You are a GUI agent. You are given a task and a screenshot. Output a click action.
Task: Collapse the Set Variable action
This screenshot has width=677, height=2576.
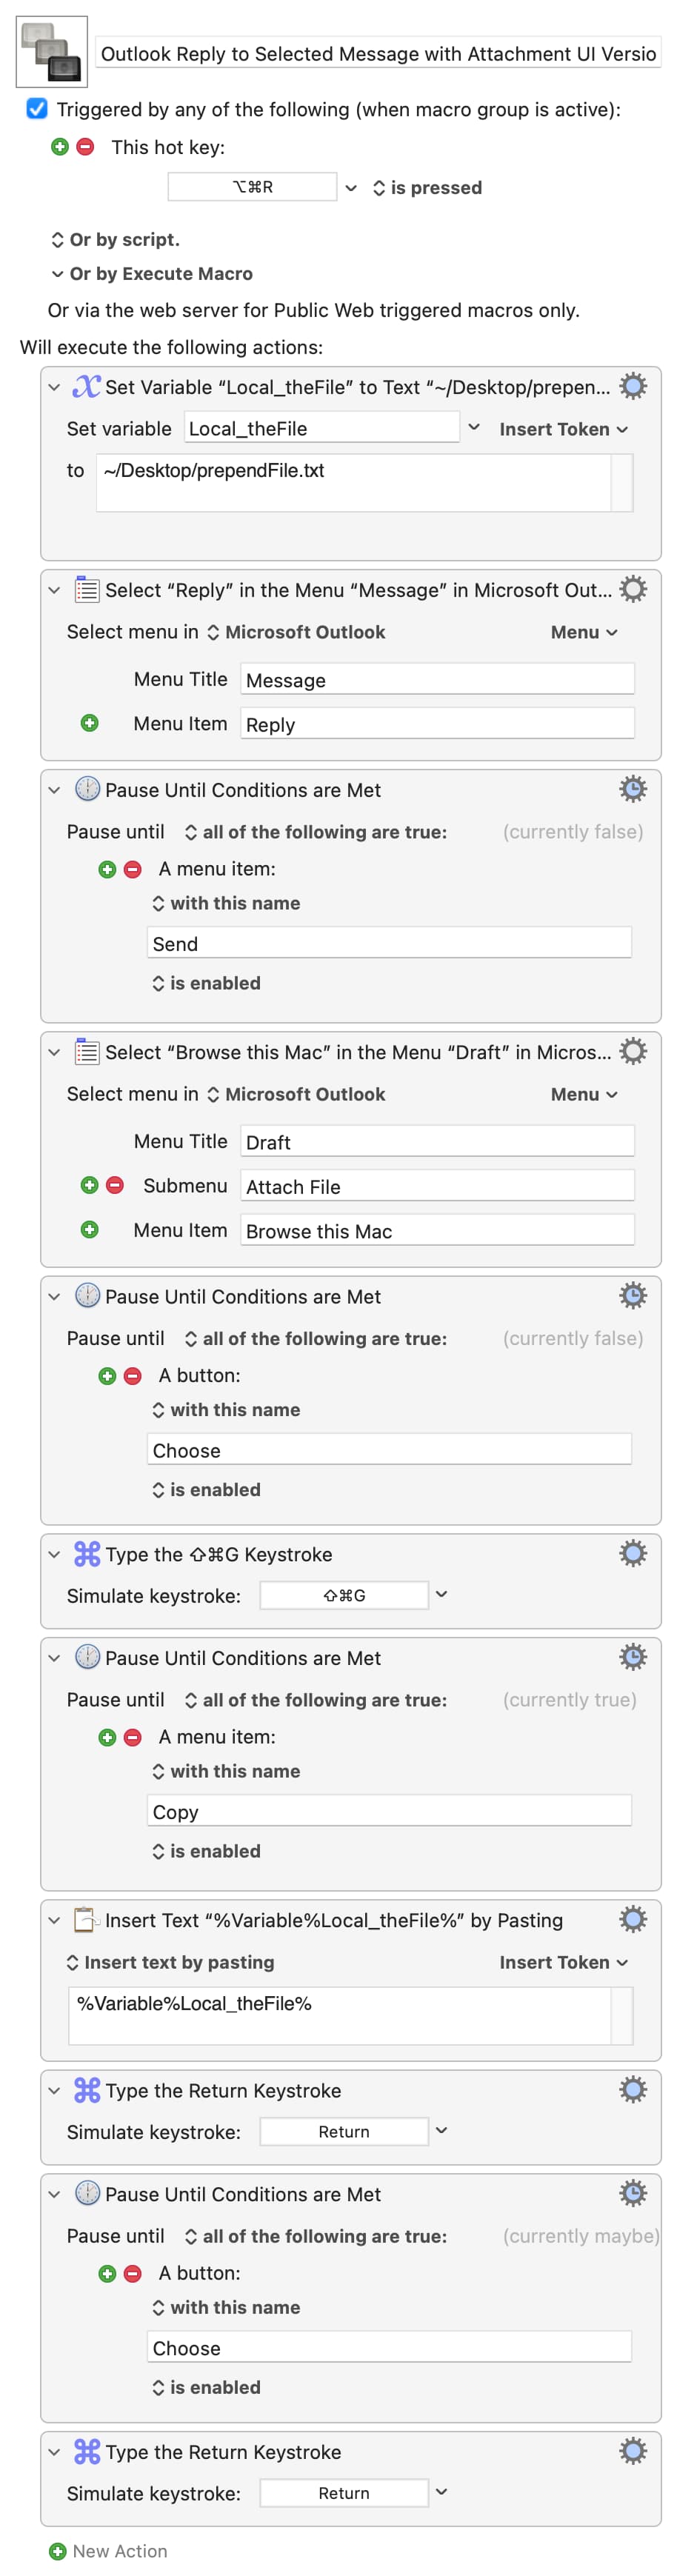(54, 387)
